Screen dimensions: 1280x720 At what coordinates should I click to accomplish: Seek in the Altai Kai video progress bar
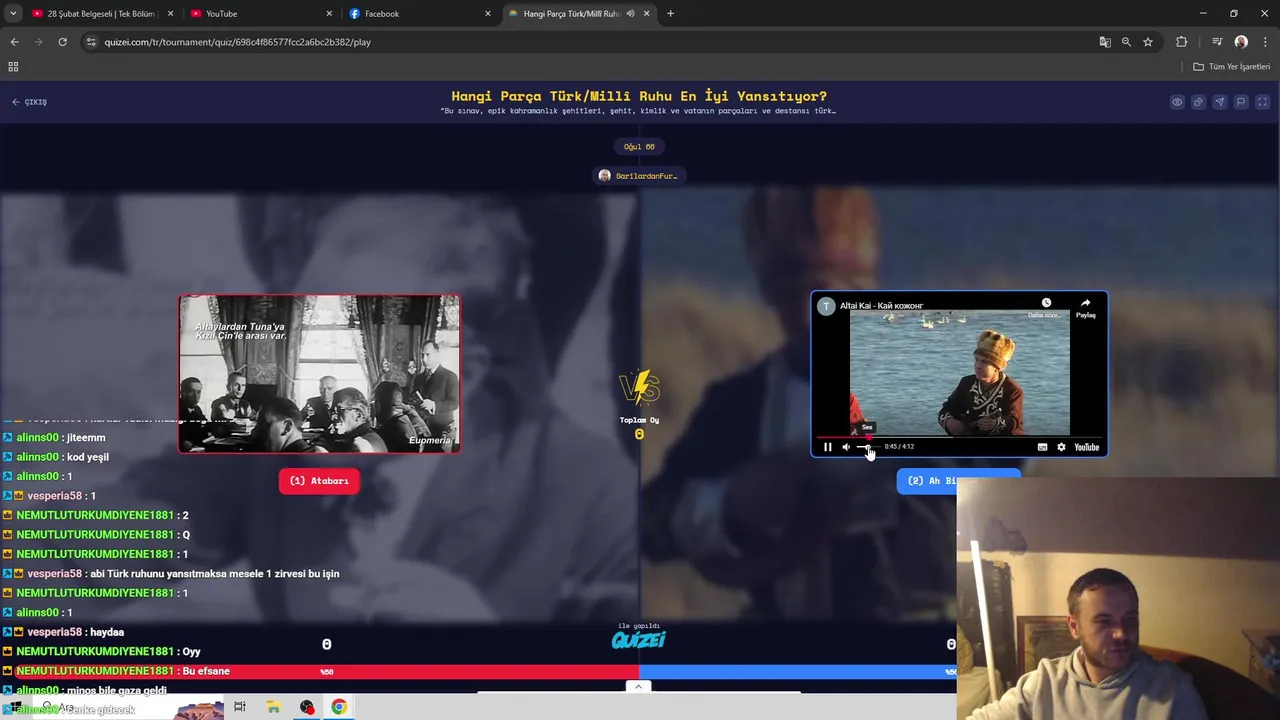[x=959, y=437]
